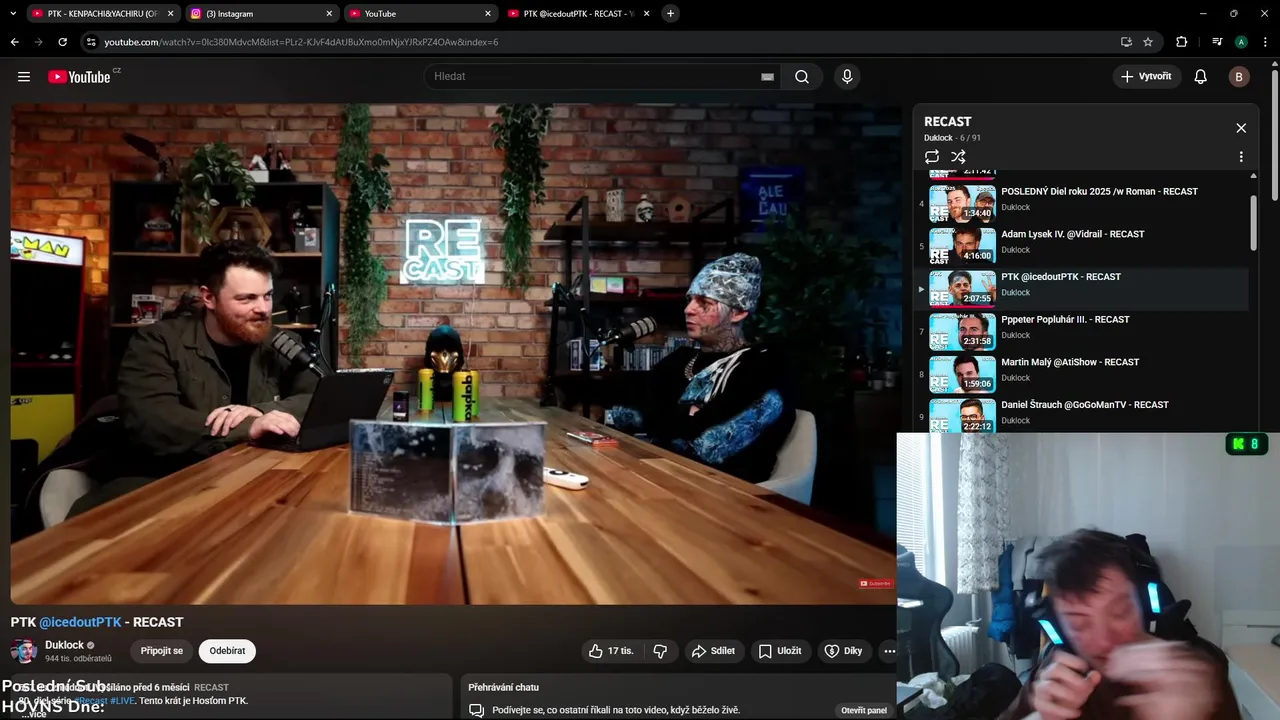Click the Připojit se join button
Image resolution: width=1280 pixels, height=720 pixels.
pyautogui.click(x=162, y=651)
